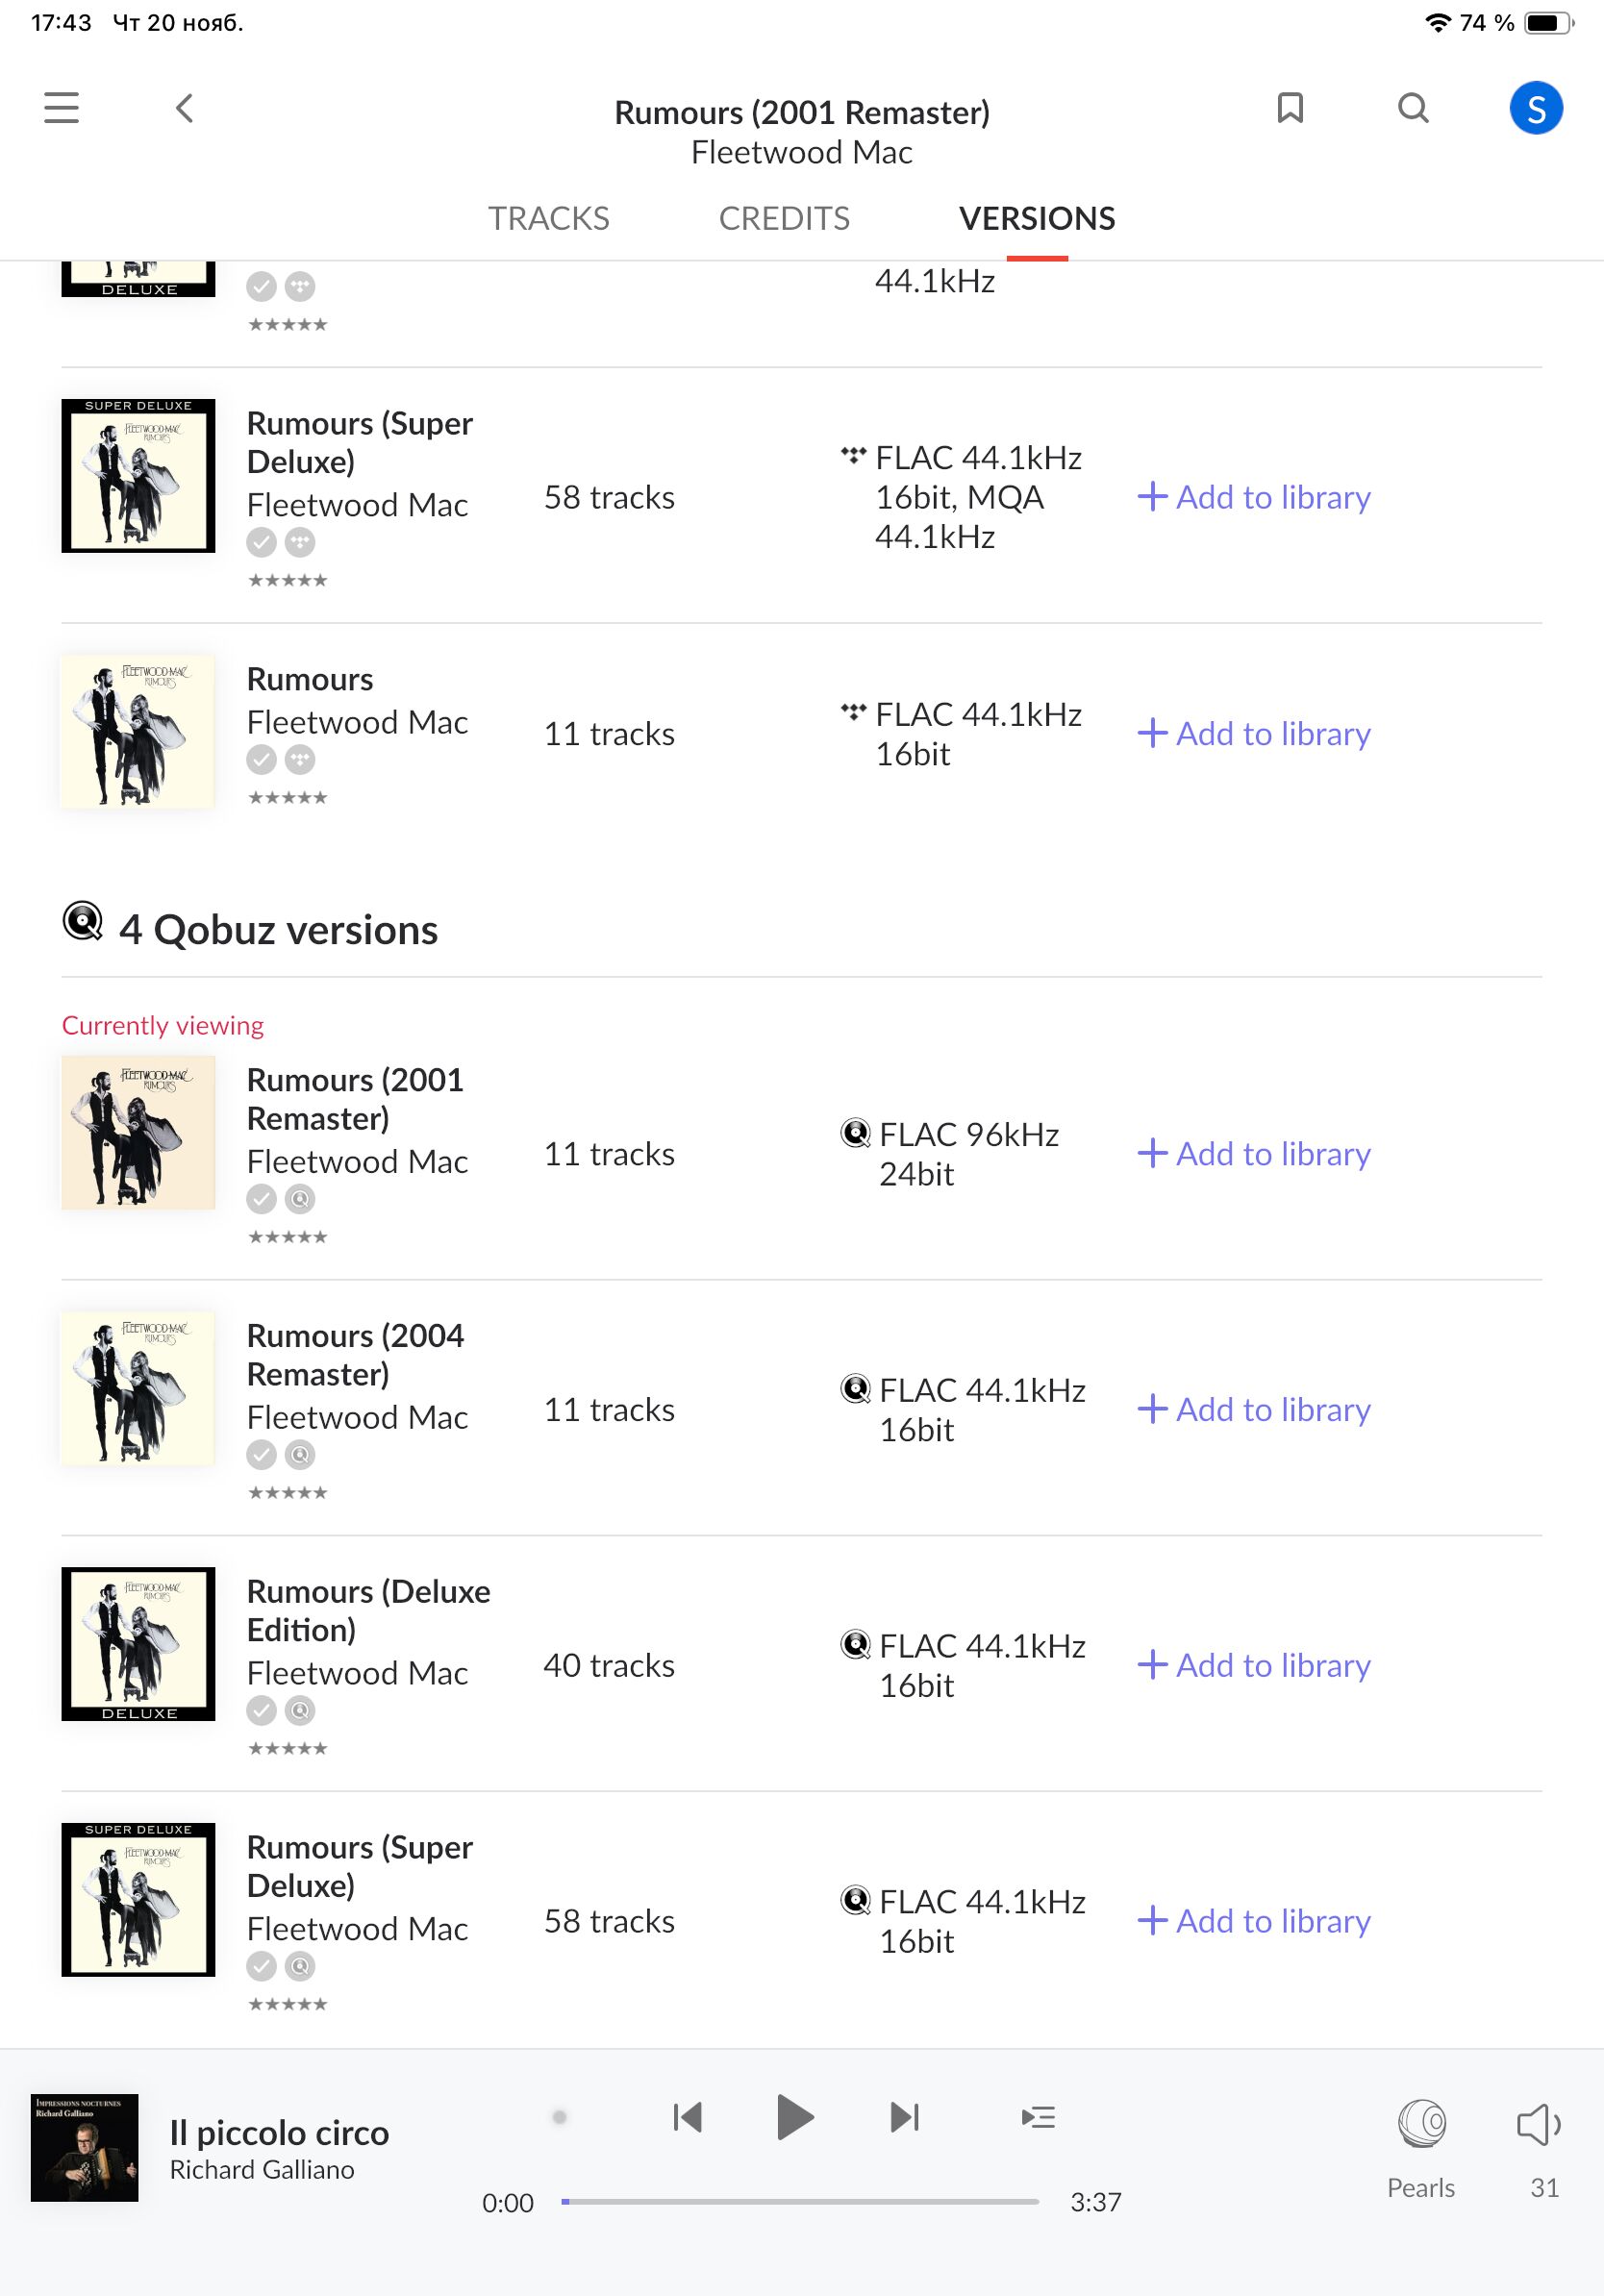The height and width of the screenshot is (2296, 1604).
Task: Open the play queue icon
Action: tap(1038, 2116)
